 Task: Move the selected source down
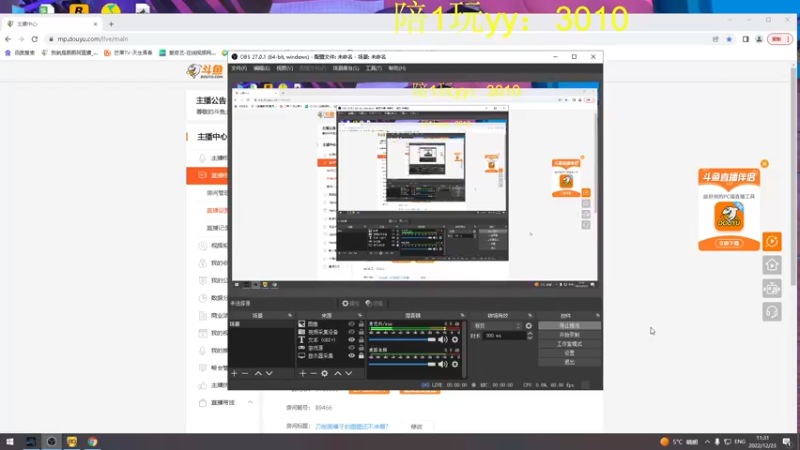[348, 373]
